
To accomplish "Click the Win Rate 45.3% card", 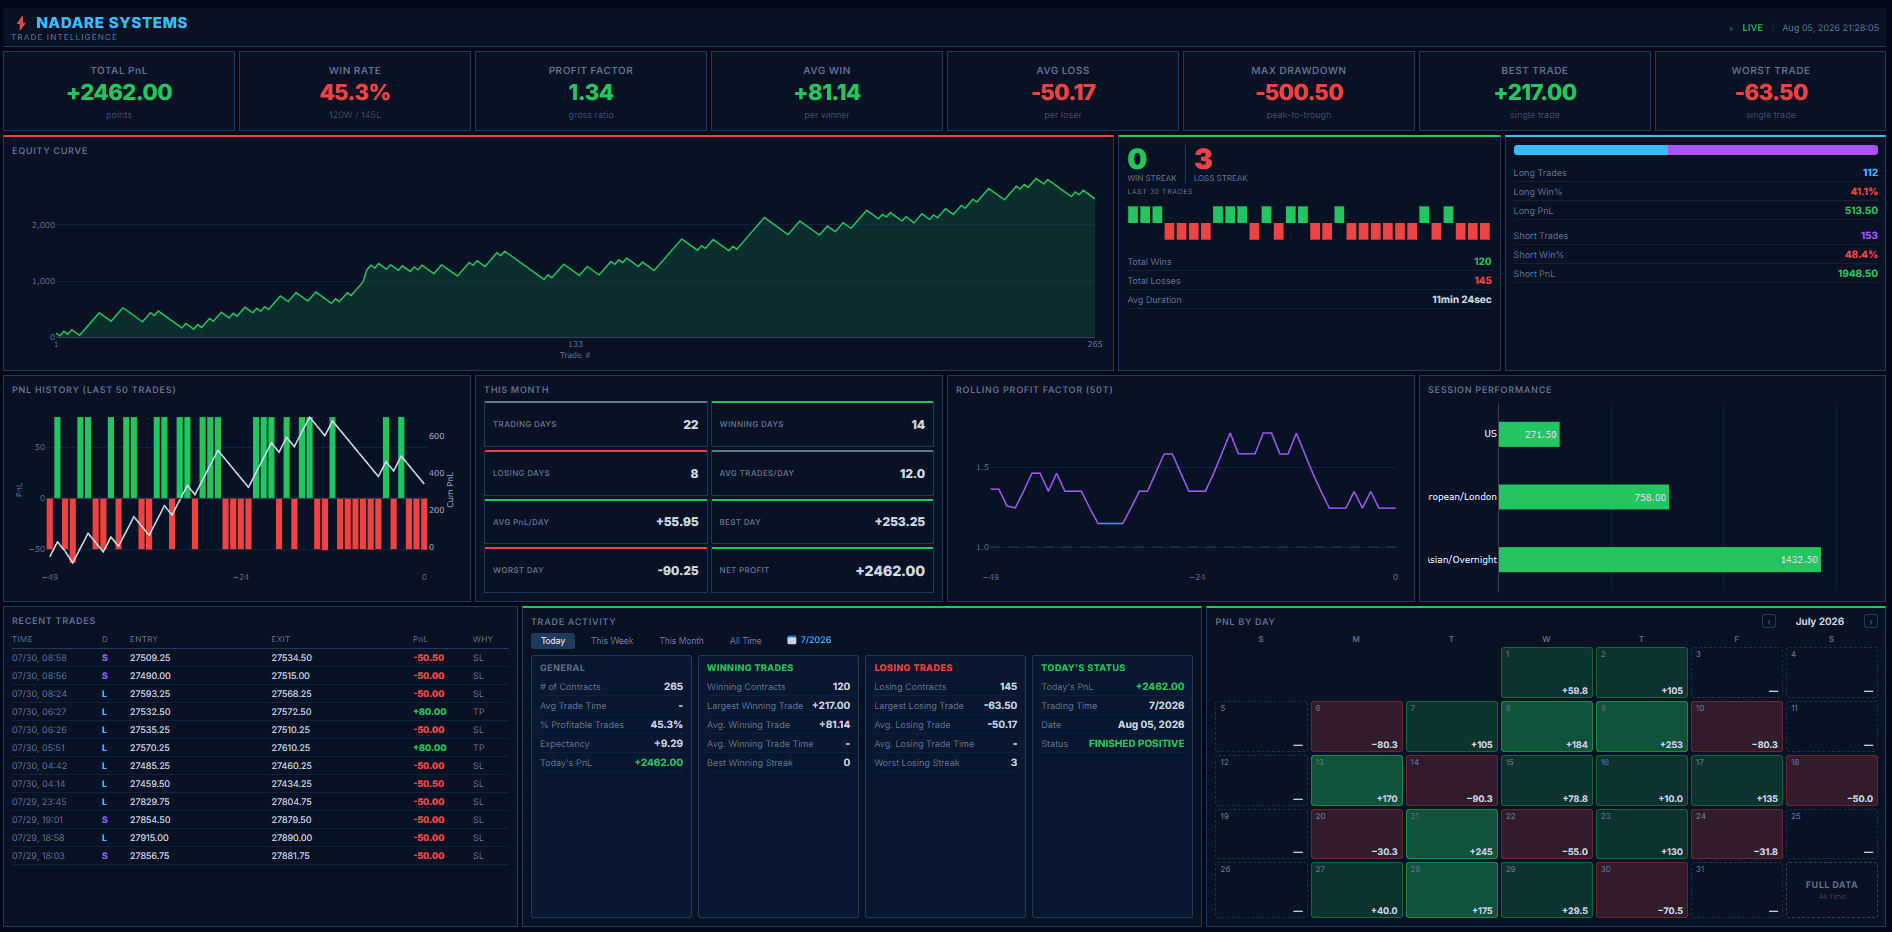I will 355,91.
